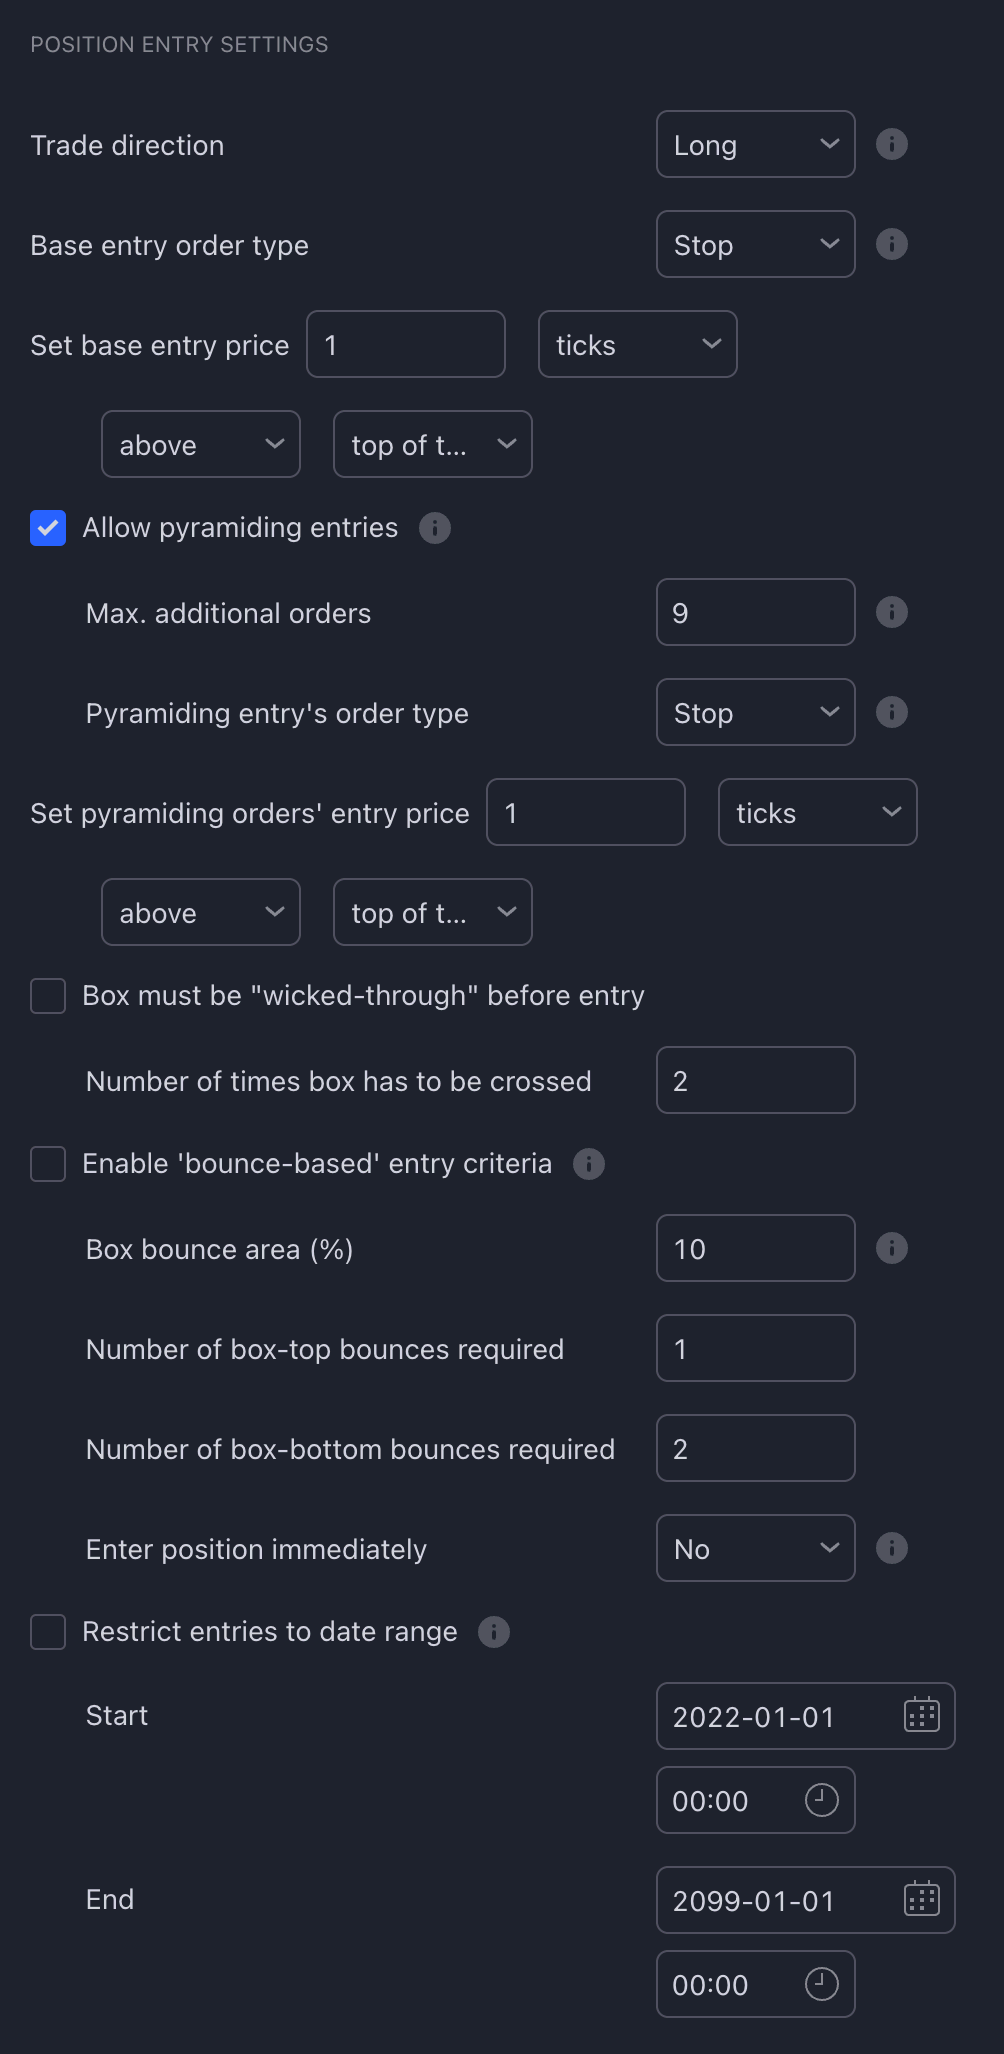Click the info icon beside Base entry order type
The image size is (1004, 2054).
tap(890, 244)
